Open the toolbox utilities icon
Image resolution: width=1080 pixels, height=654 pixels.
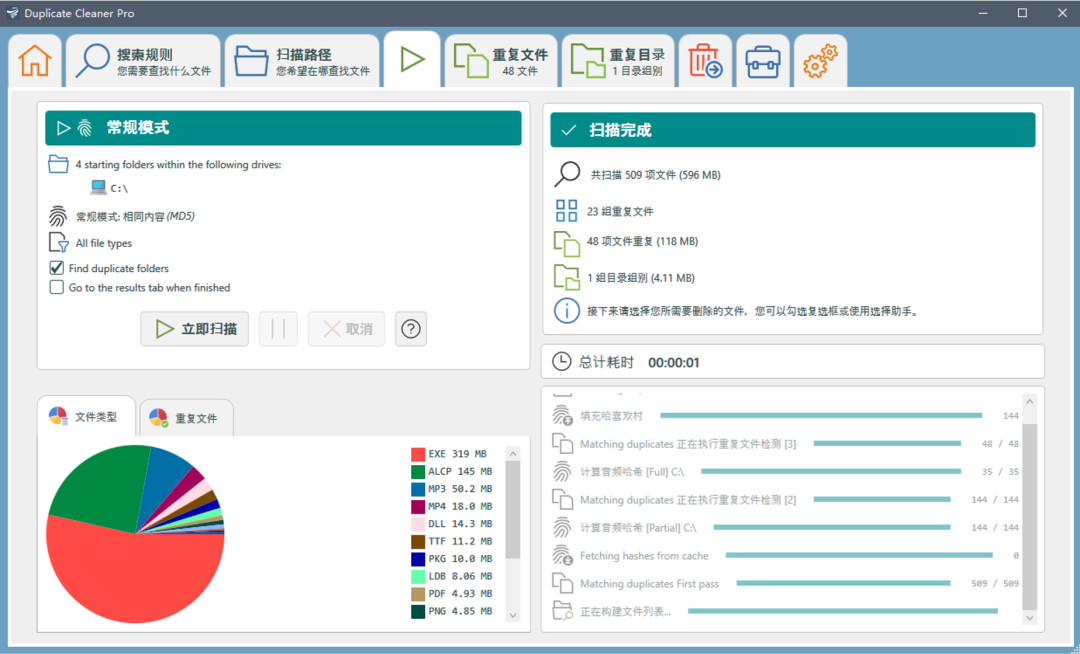(762, 60)
